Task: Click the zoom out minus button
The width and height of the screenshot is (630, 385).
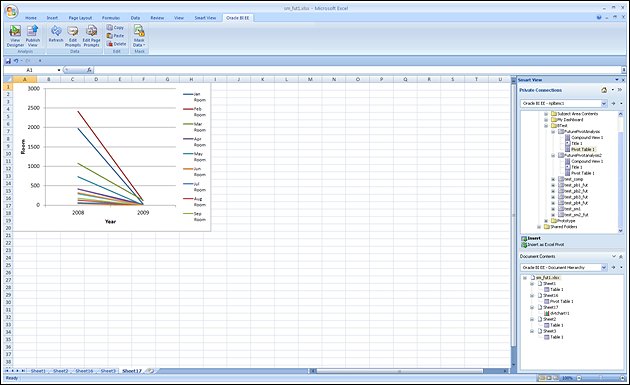Action: click(579, 378)
